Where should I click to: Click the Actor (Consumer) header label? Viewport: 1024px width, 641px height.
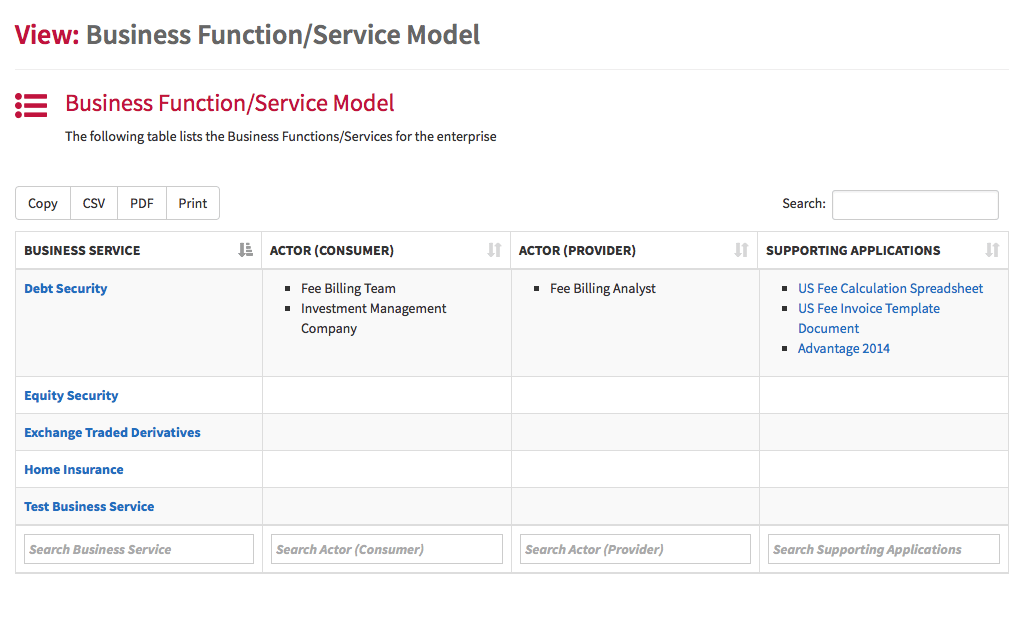[x=332, y=251]
